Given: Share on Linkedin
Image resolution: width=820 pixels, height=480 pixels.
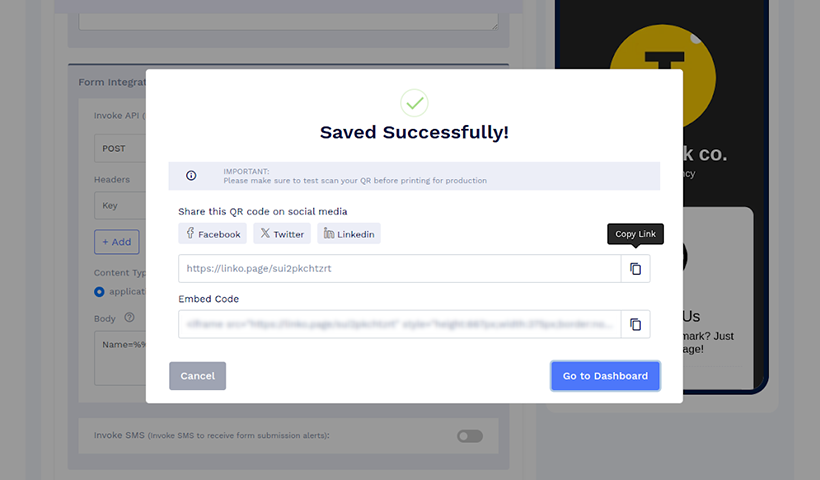Looking at the screenshot, I should [x=349, y=233].
